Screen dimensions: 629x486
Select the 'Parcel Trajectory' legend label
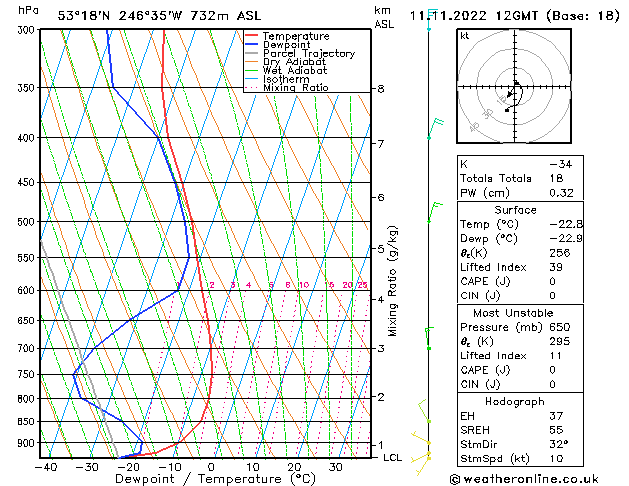tap(309, 53)
